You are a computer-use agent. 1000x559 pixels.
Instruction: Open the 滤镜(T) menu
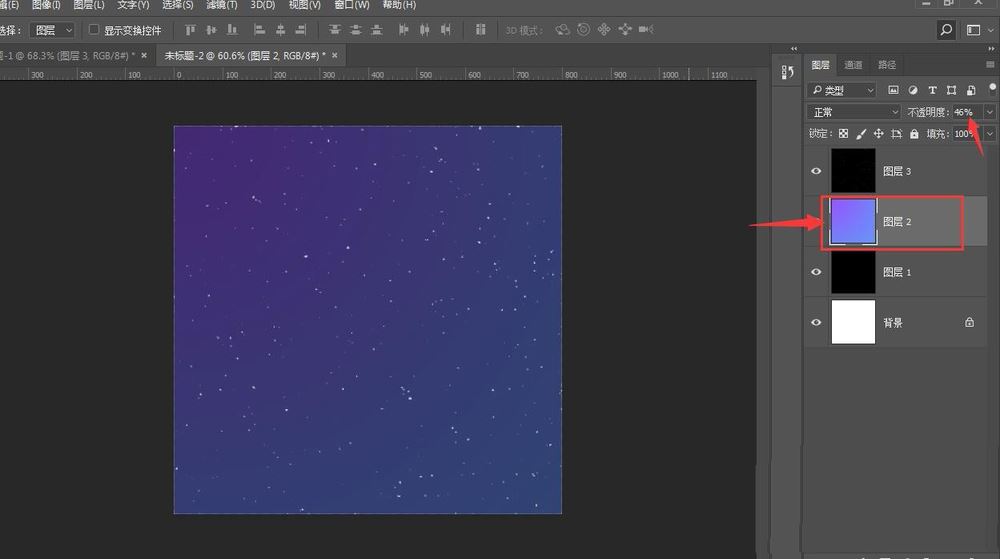click(221, 5)
